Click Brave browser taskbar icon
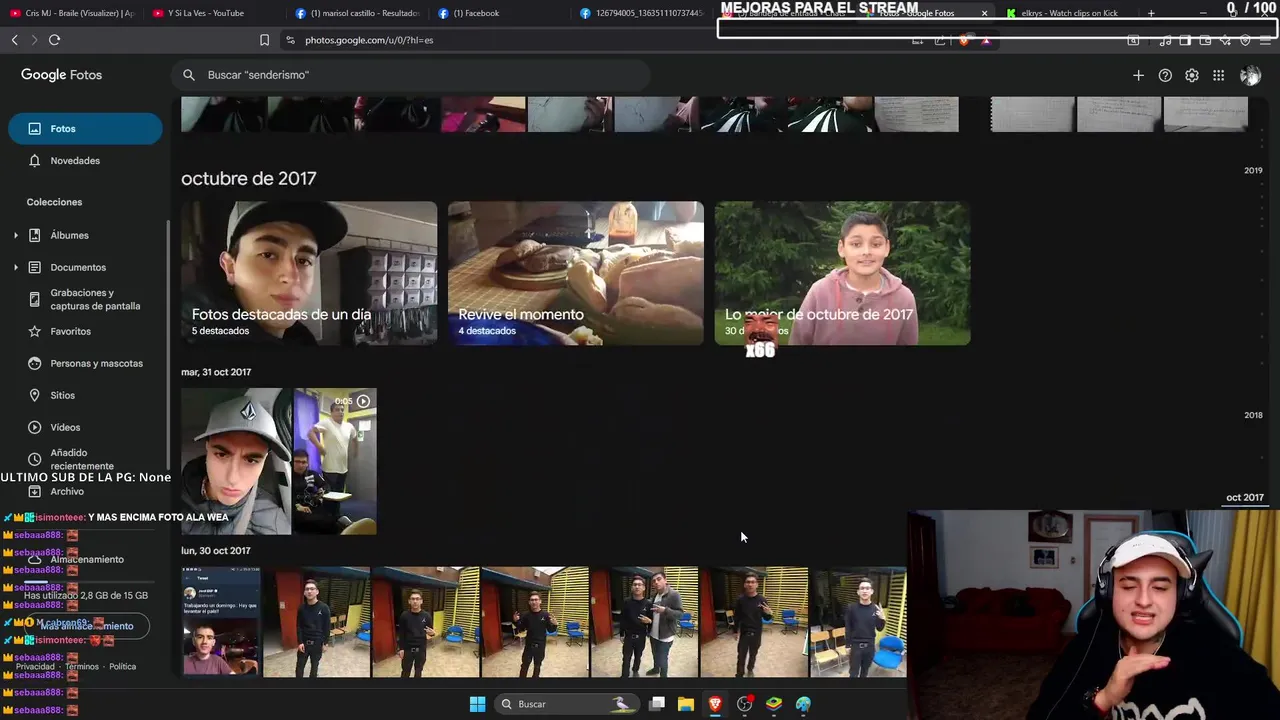Viewport: 1280px width, 720px height. 715,704
